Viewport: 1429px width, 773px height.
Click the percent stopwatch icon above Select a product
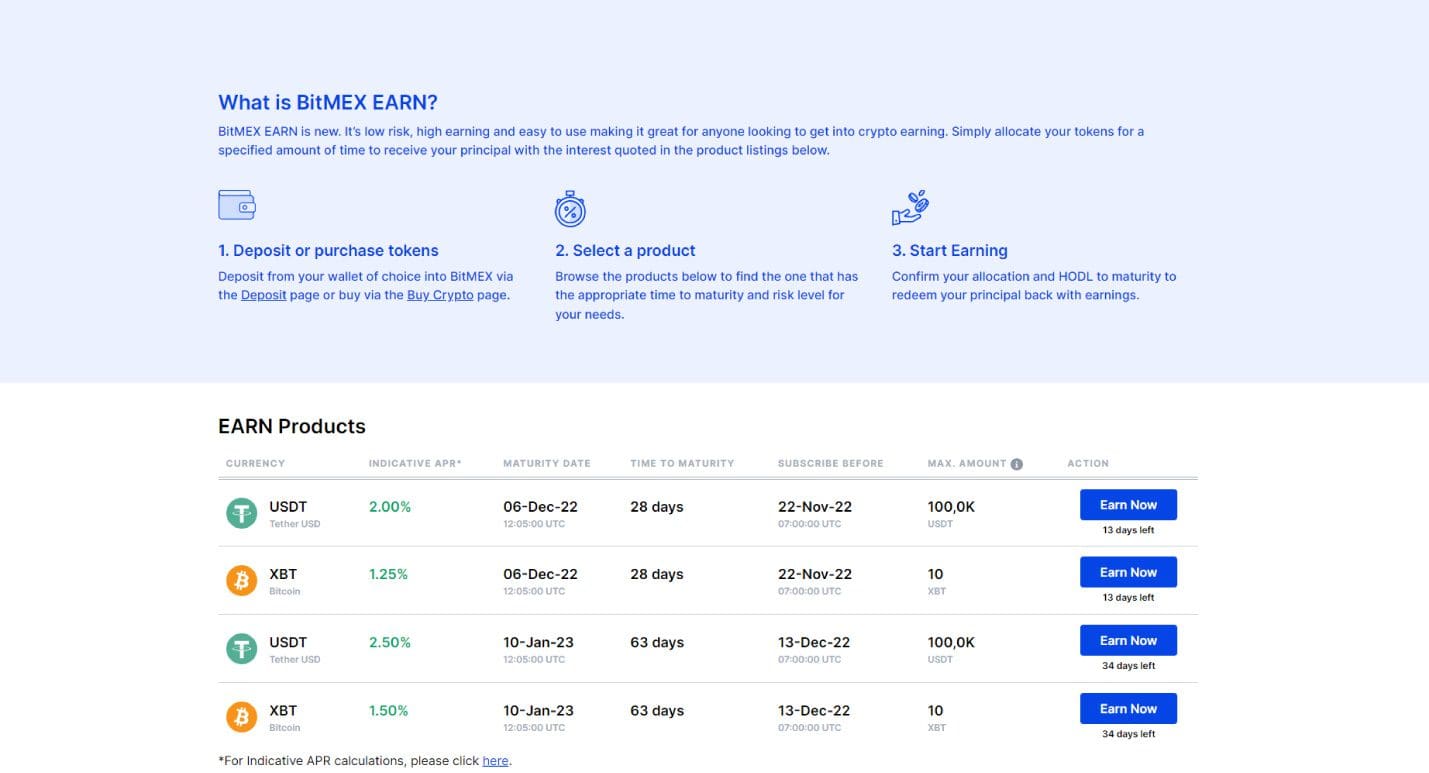point(570,209)
